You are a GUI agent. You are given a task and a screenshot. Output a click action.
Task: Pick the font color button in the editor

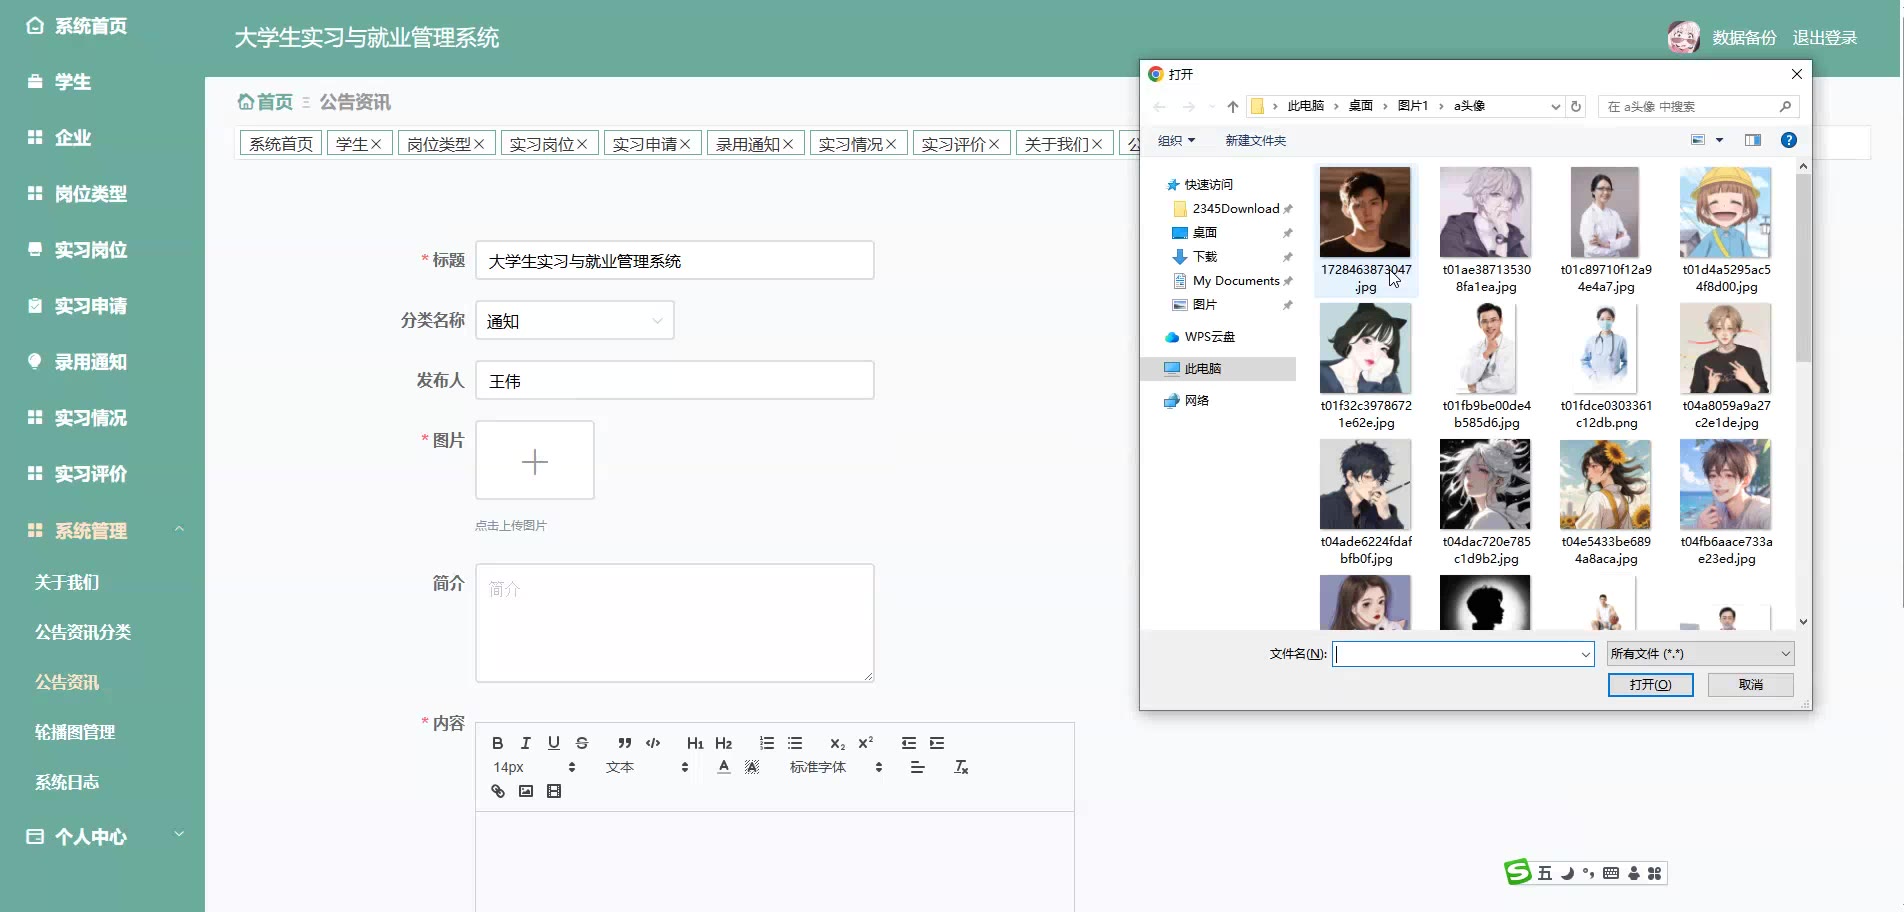723,767
